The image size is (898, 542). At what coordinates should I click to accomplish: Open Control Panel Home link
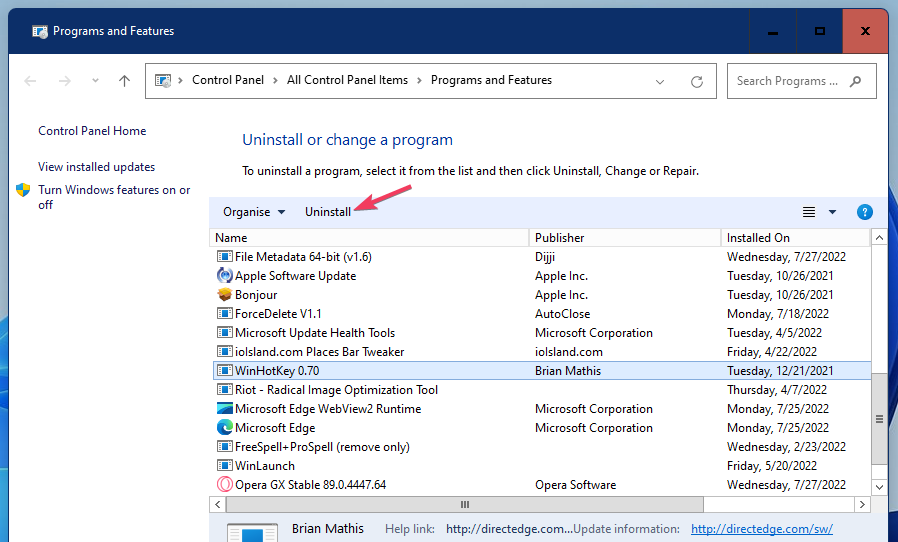(92, 131)
